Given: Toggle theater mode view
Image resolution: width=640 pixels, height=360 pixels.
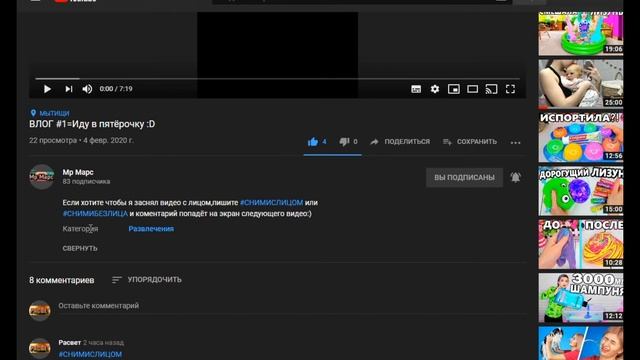Looking at the screenshot, I should (472, 89).
